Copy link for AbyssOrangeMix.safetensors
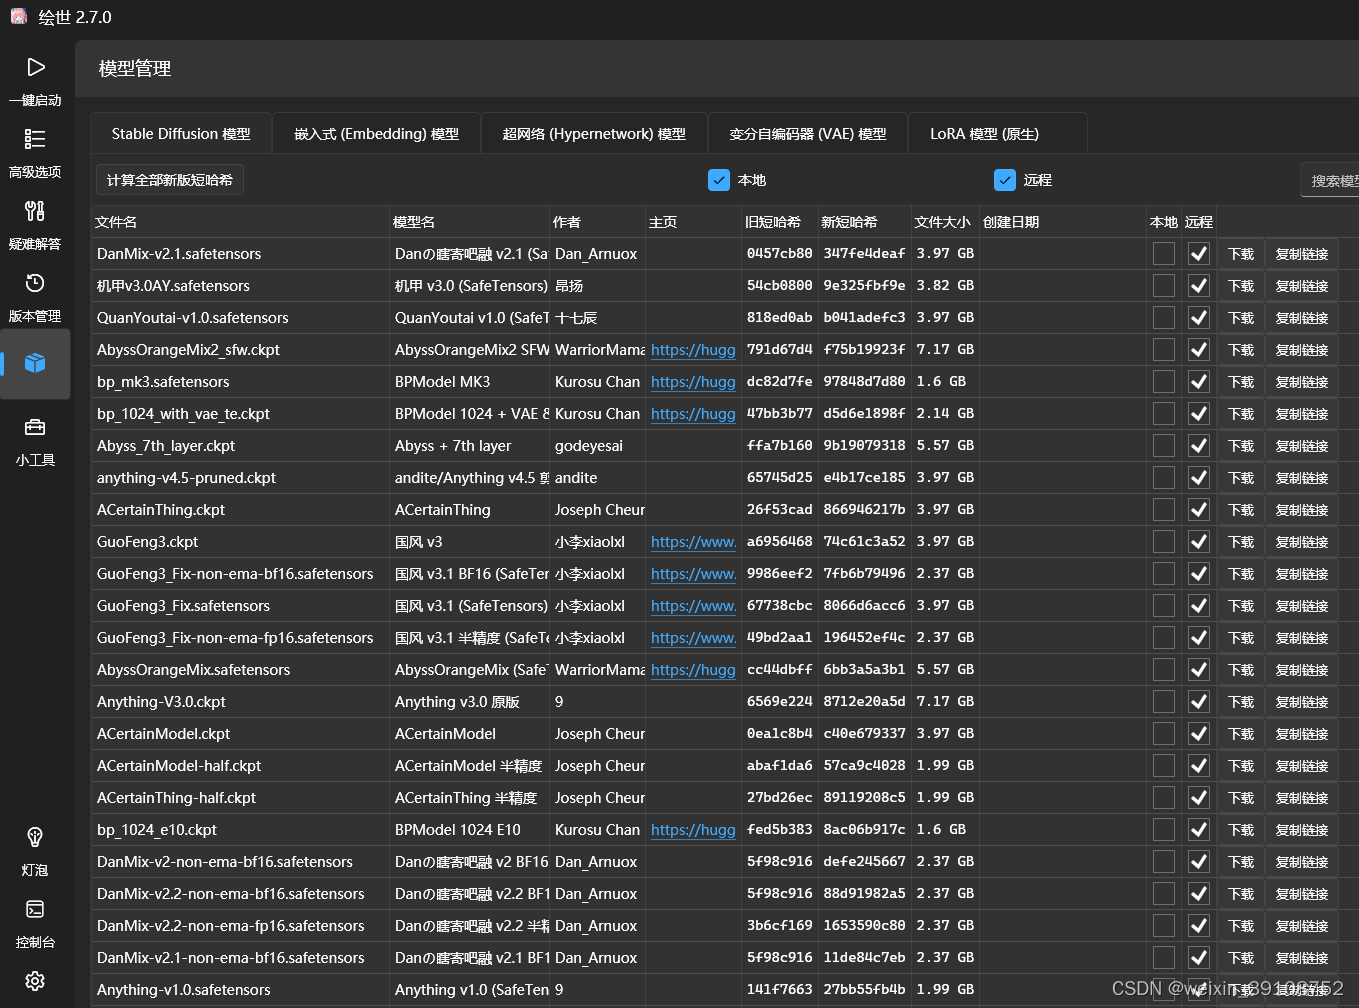 [1302, 670]
